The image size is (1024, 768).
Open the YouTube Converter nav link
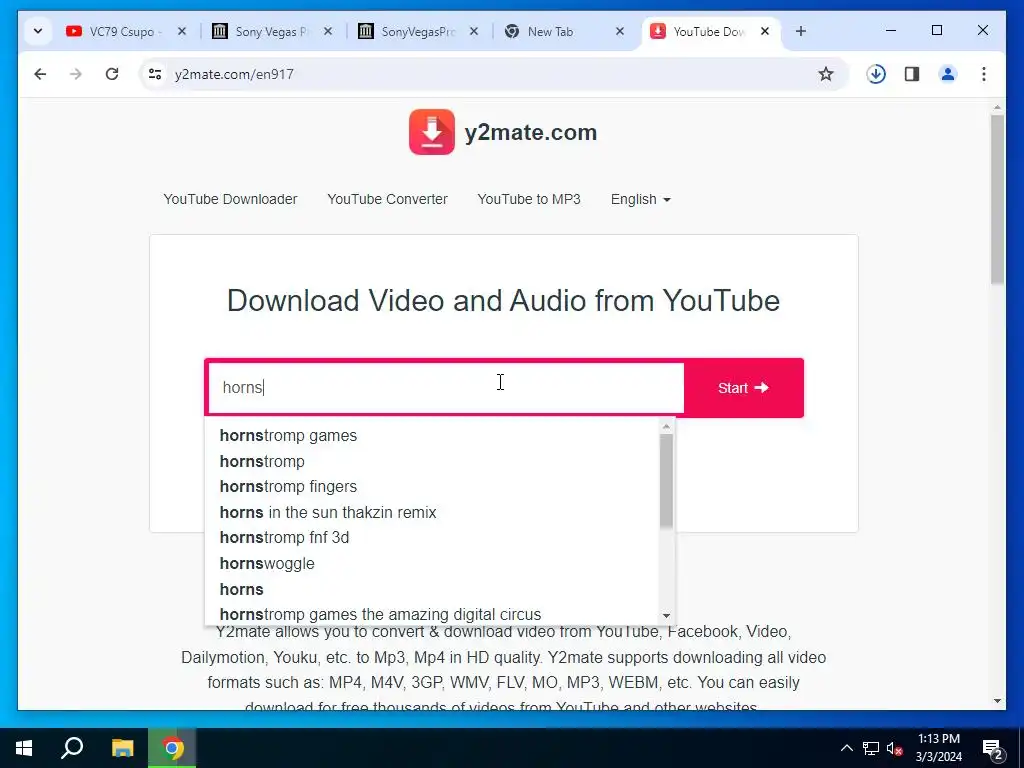click(x=387, y=199)
